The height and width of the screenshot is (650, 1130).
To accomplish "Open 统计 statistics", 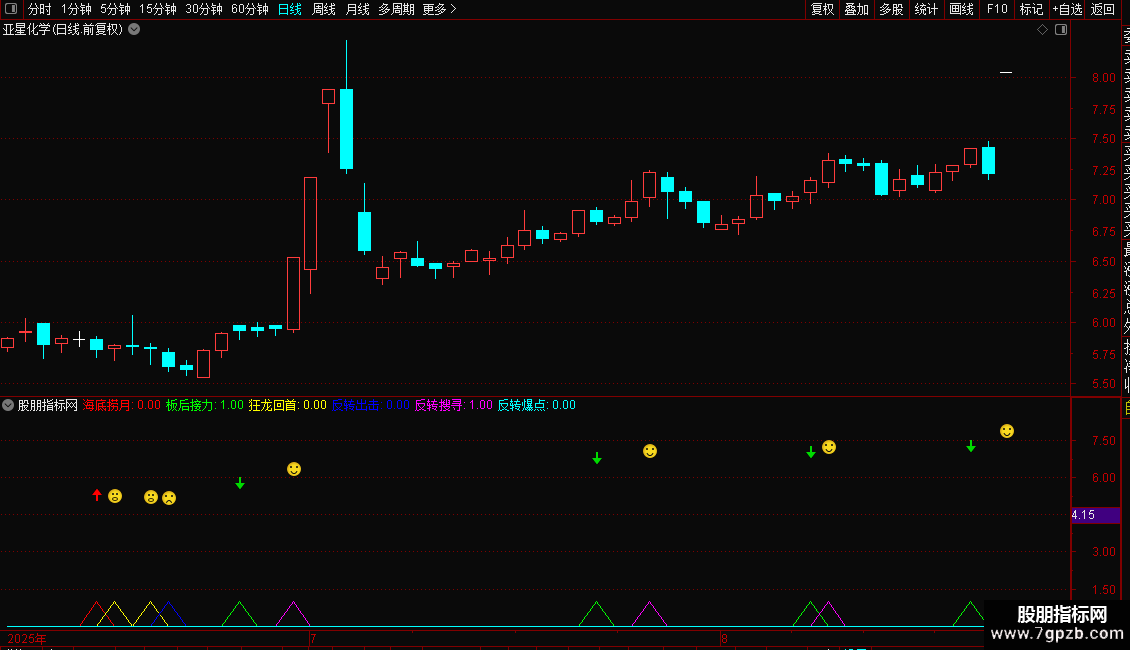I will point(926,9).
